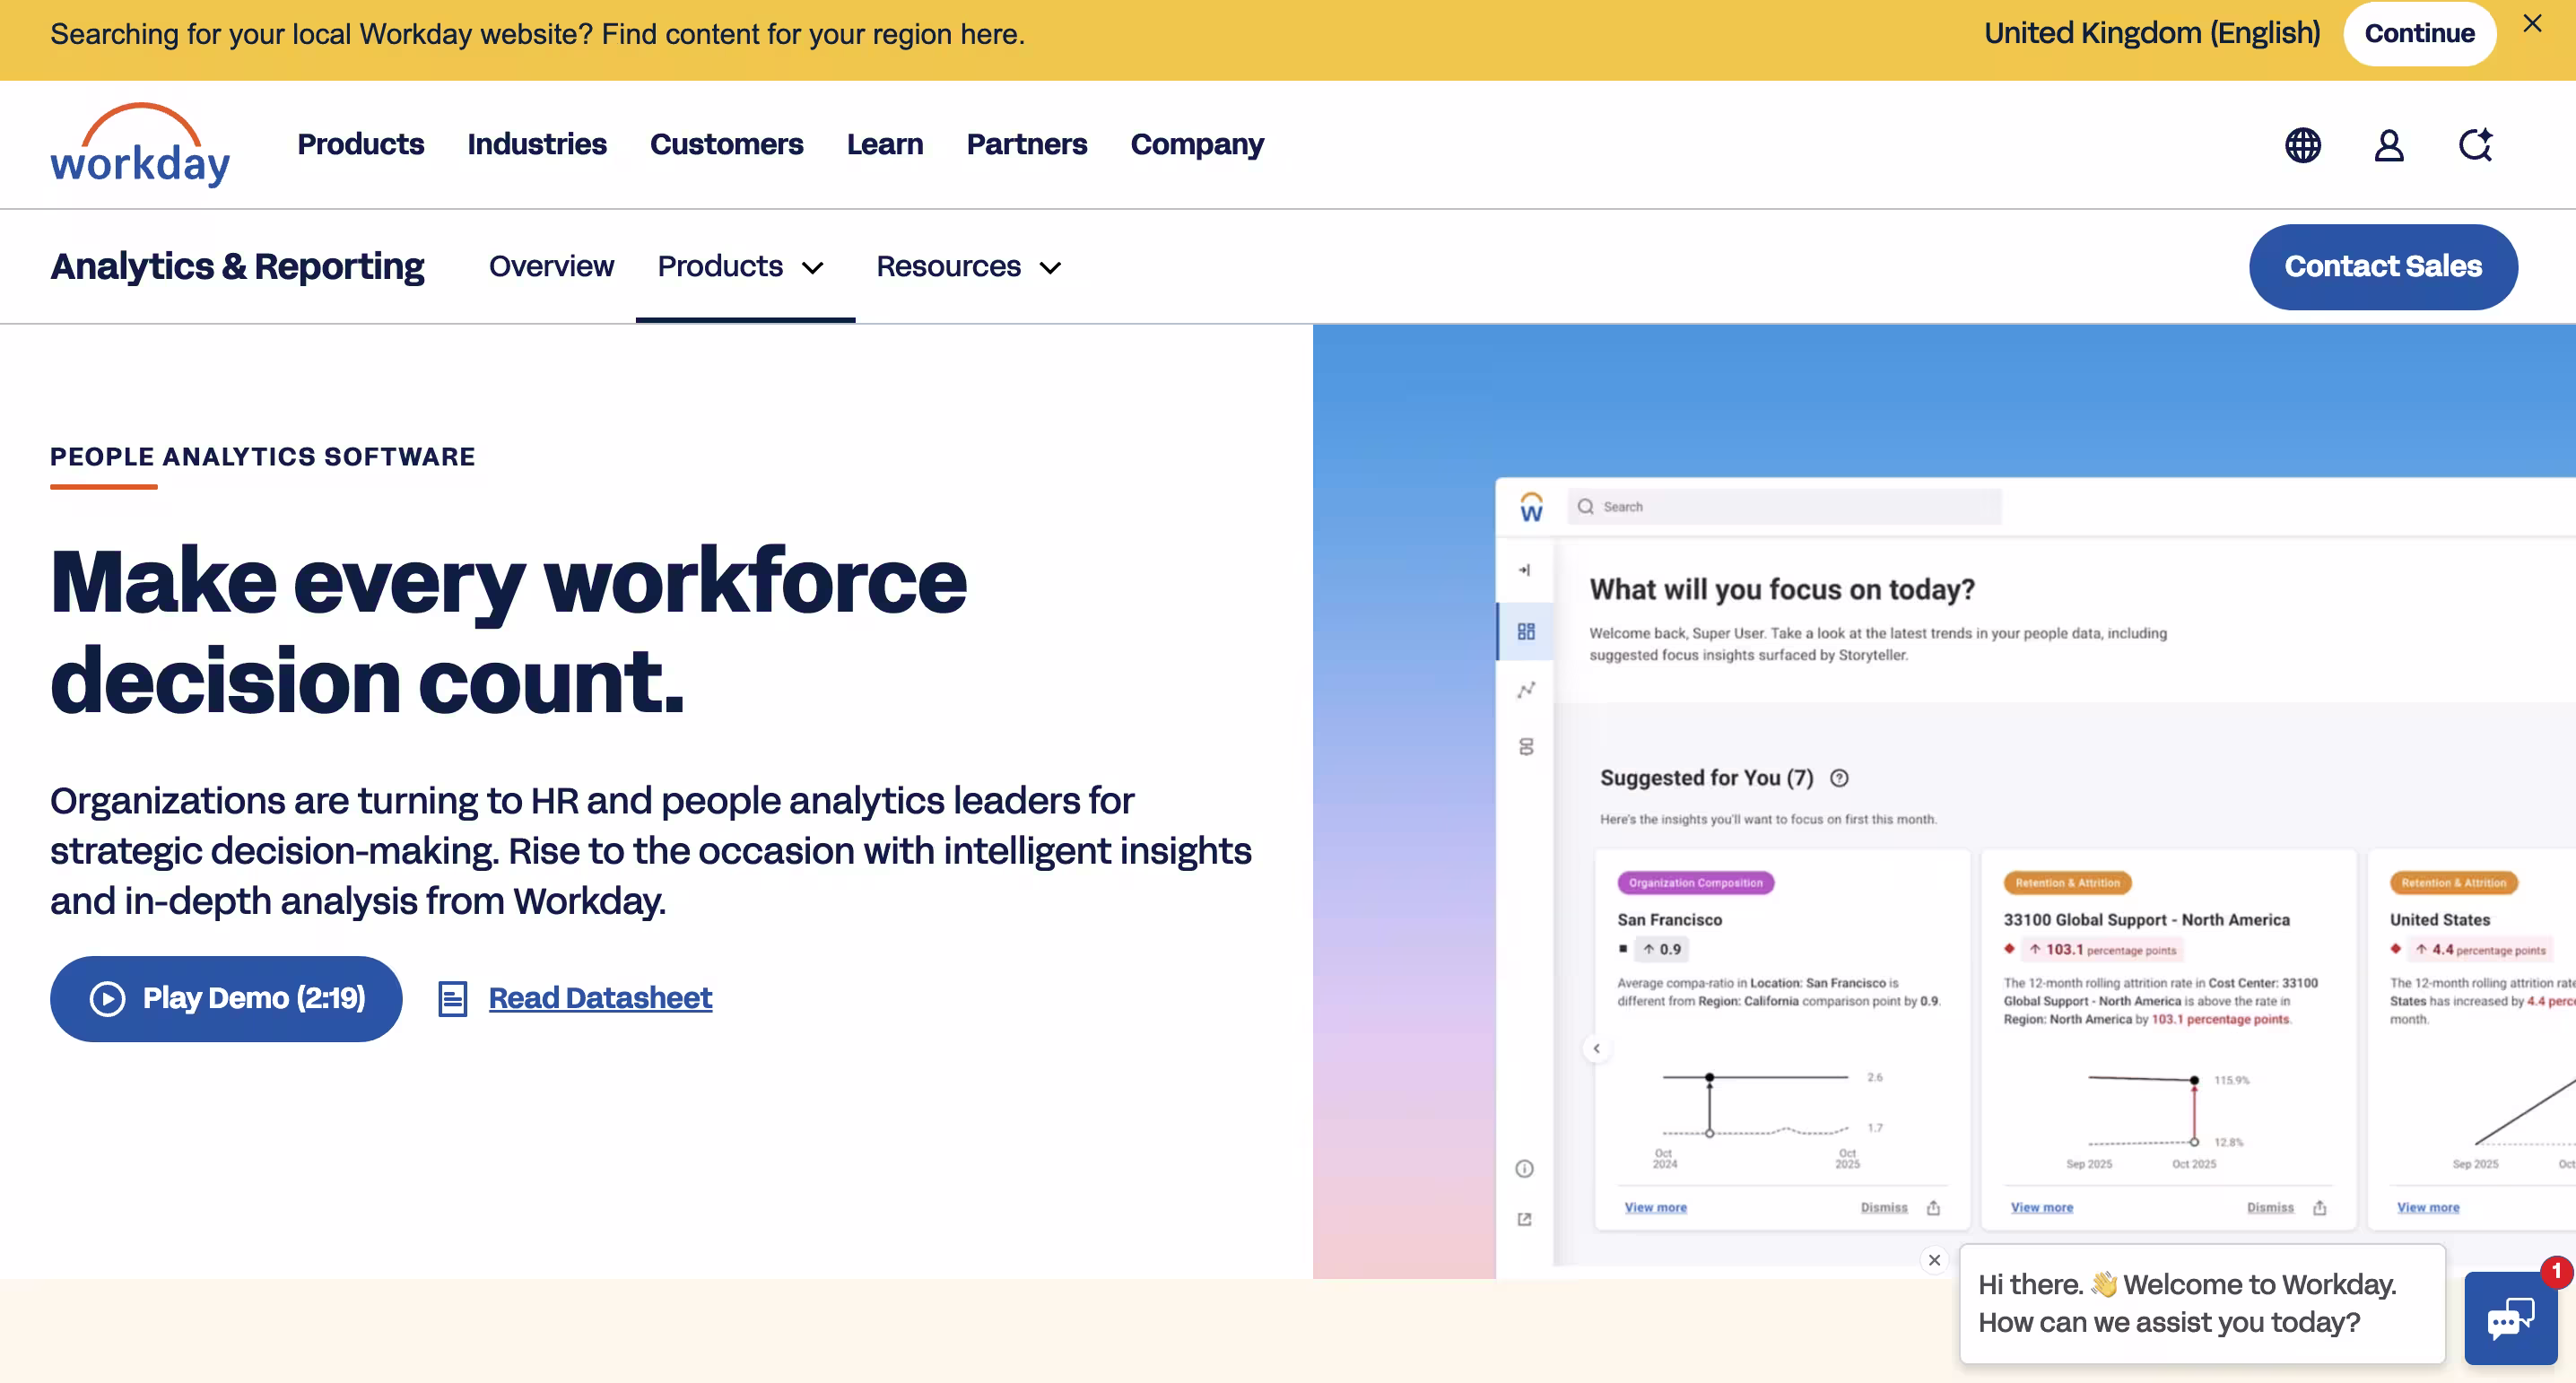Click the Workday W icon in demo app

click(x=1531, y=507)
